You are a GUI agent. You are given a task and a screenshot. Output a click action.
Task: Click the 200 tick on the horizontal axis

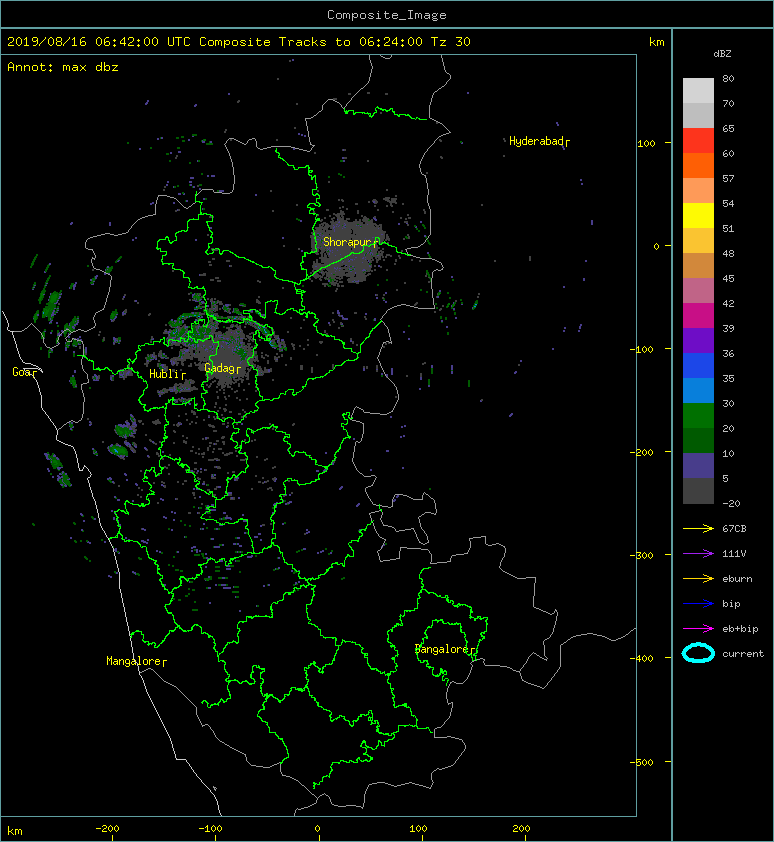click(x=521, y=829)
